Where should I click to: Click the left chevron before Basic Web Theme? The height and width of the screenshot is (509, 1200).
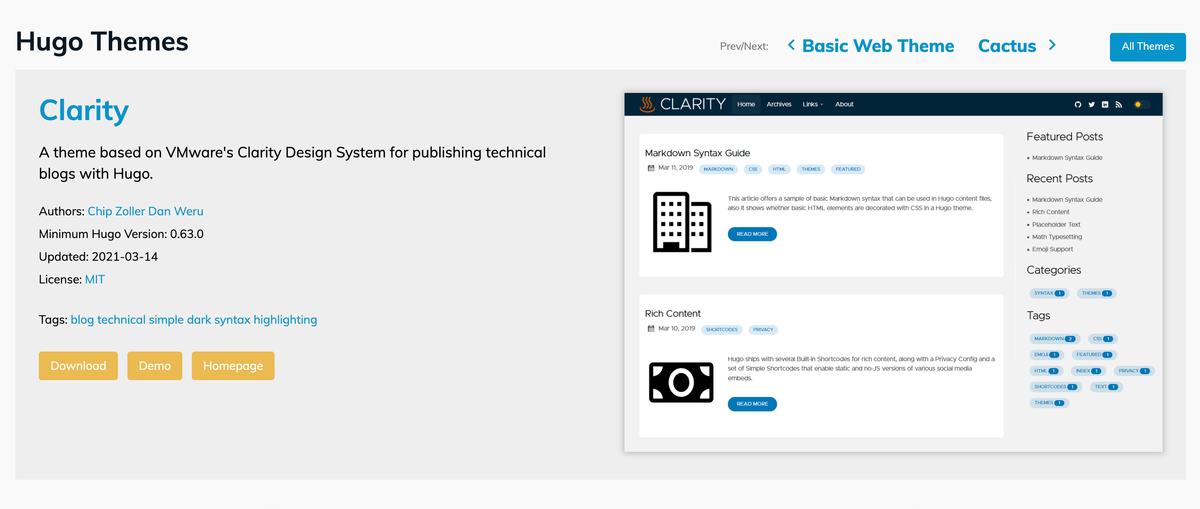pyautogui.click(x=791, y=45)
